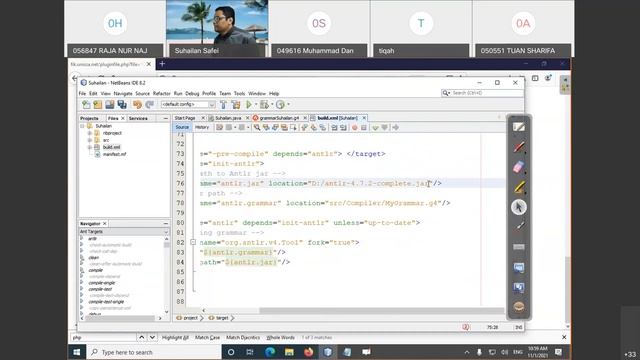Image resolution: width=640 pixels, height=360 pixels.
Task: Select the yellow highlighter annotation tool
Action: tap(519, 187)
